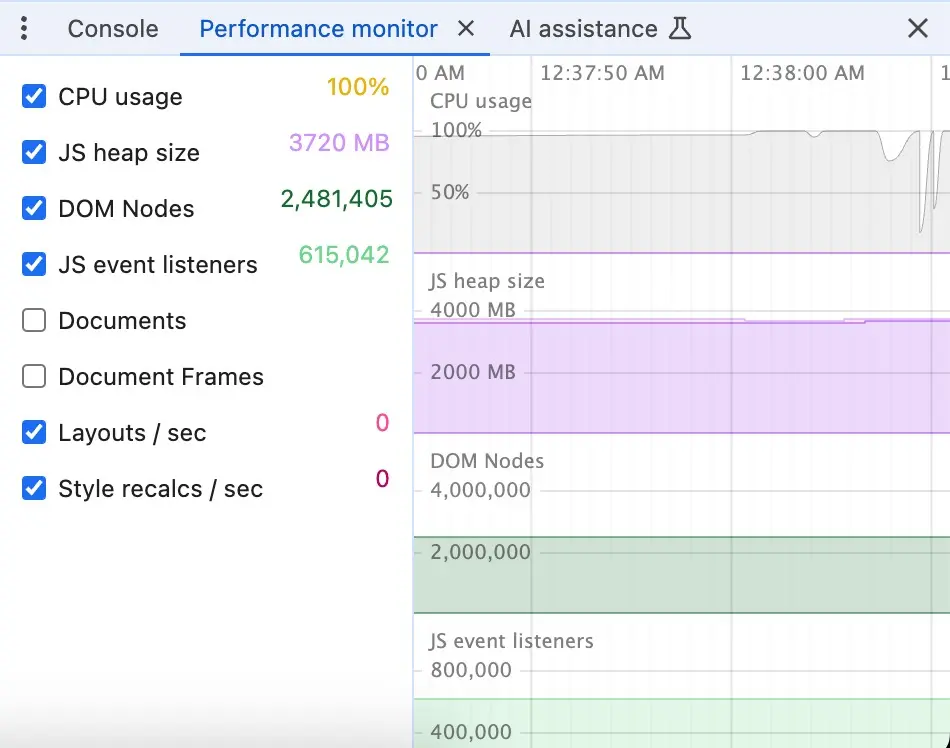
Task: Disable the JS heap size metric
Action: point(34,152)
